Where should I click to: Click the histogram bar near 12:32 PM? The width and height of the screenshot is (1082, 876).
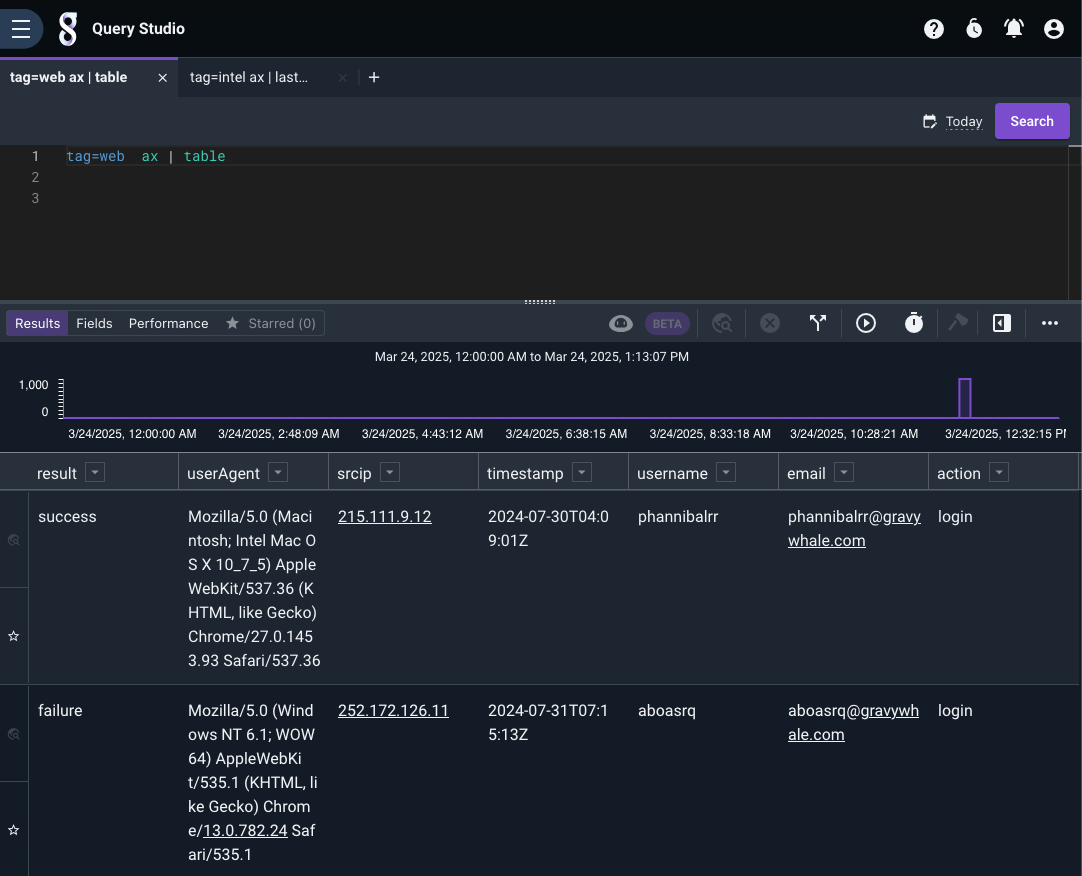tap(965, 398)
